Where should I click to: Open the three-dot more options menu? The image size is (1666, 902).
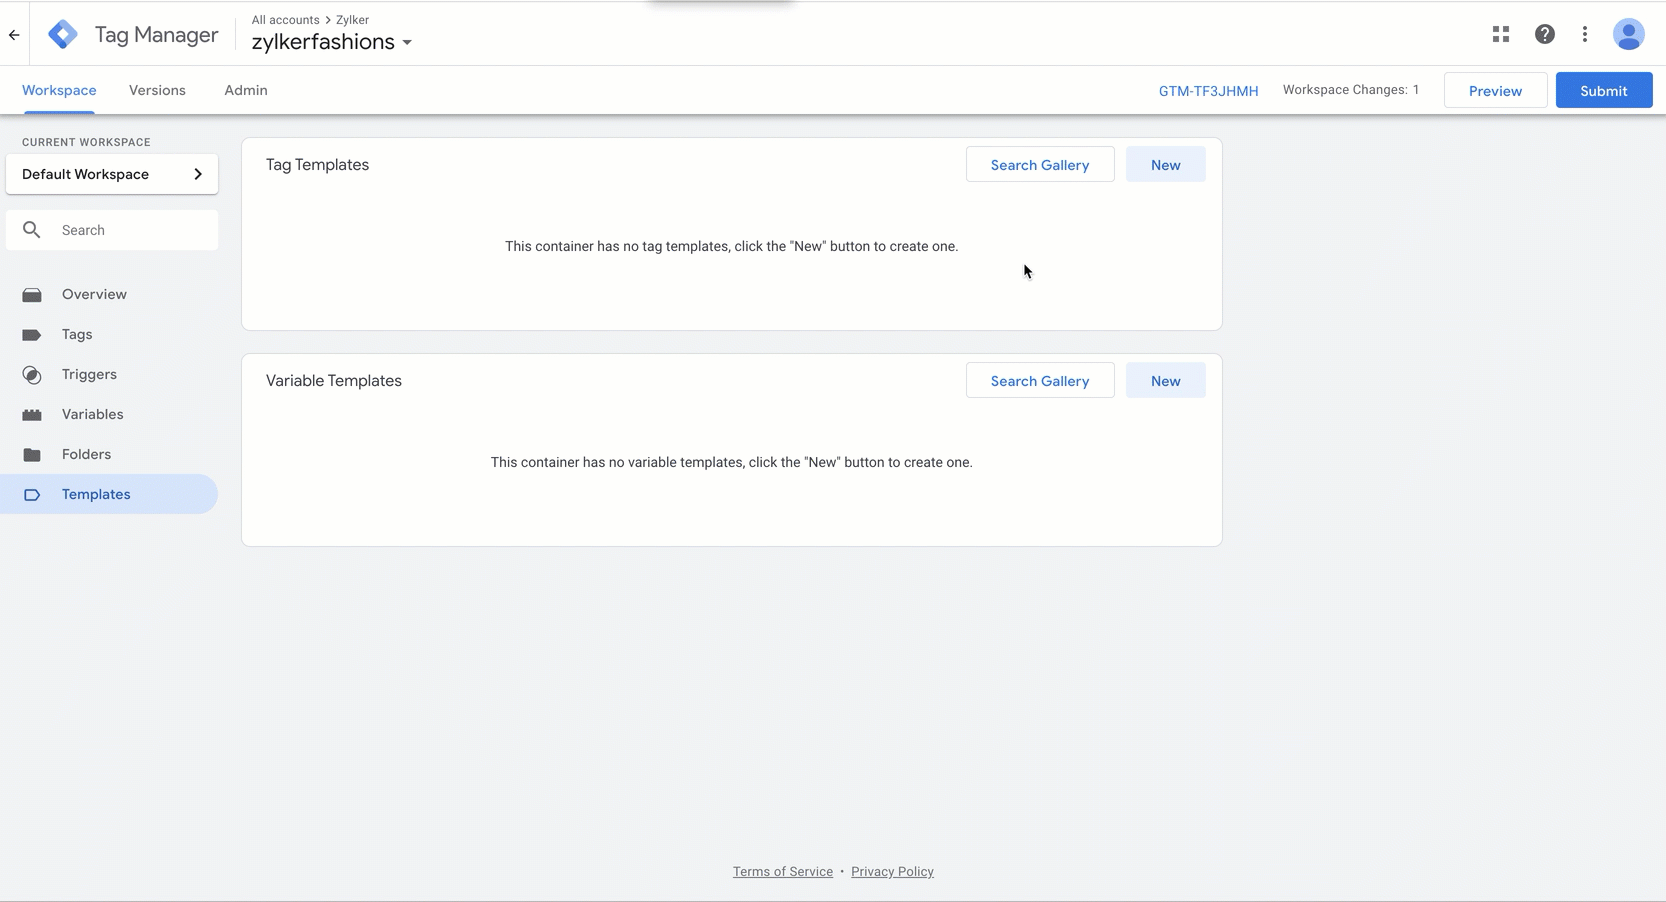click(x=1585, y=34)
